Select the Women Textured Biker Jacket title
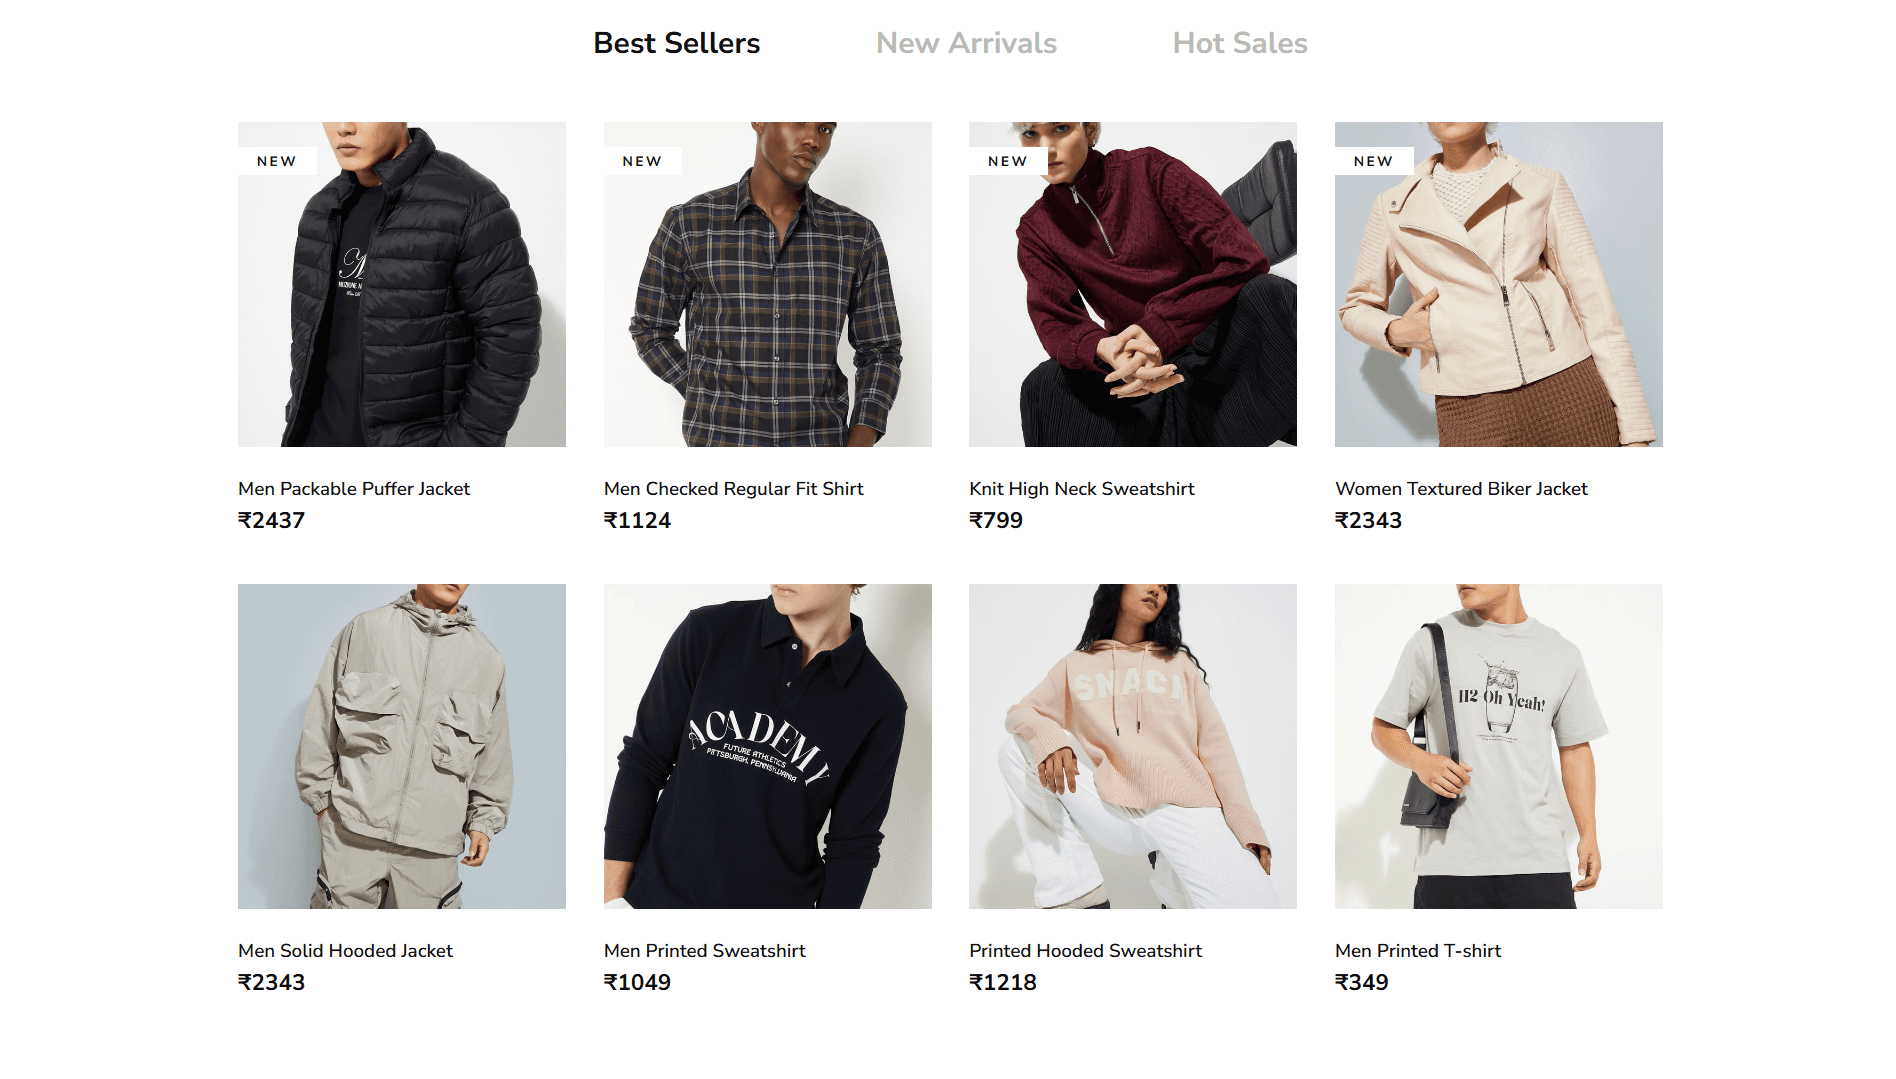The width and height of the screenshot is (1896, 1079). (1461, 489)
